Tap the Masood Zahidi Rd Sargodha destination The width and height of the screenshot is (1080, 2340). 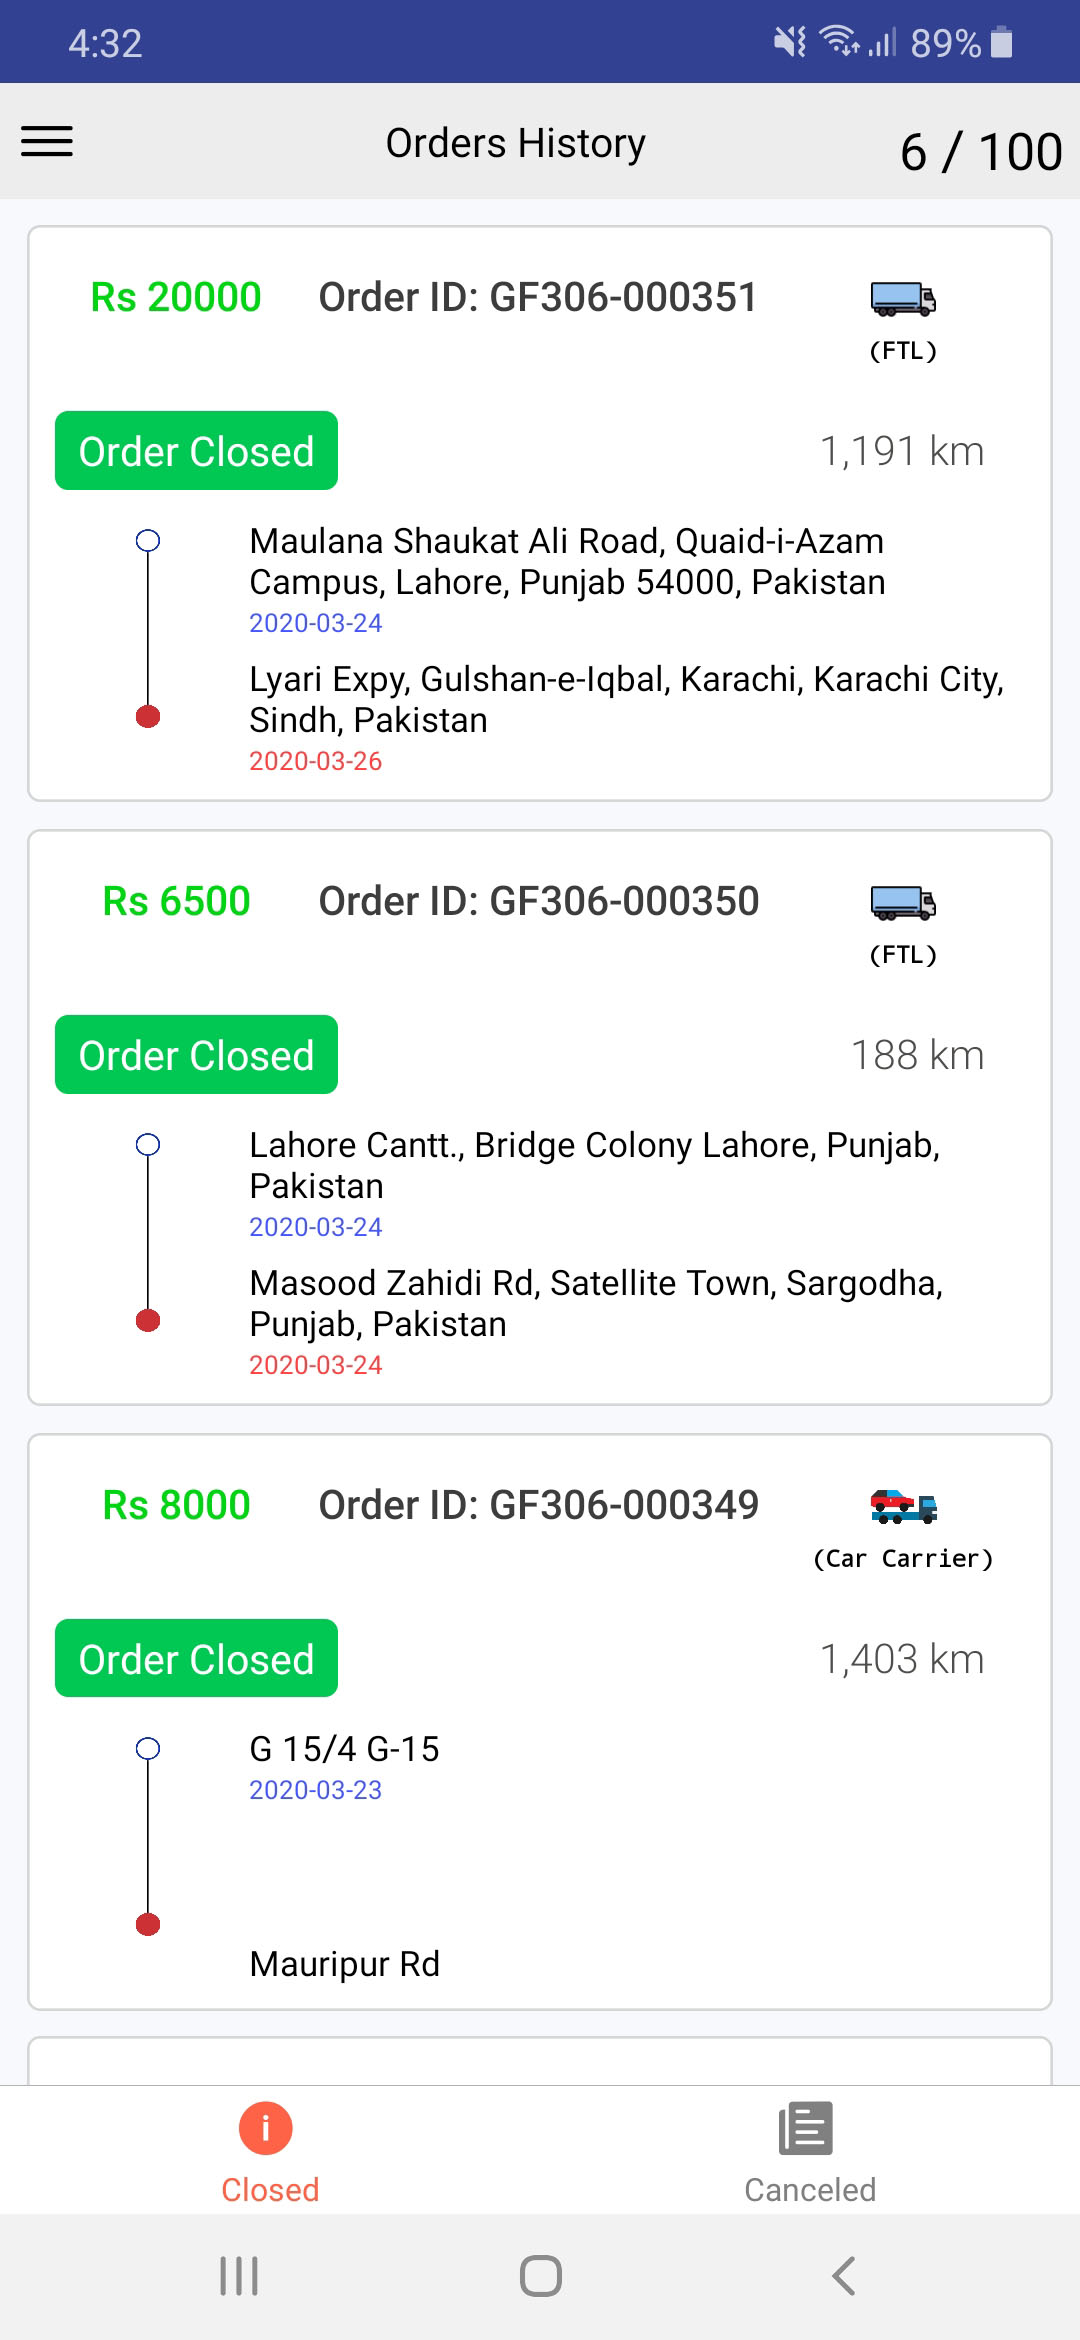[x=596, y=1303]
